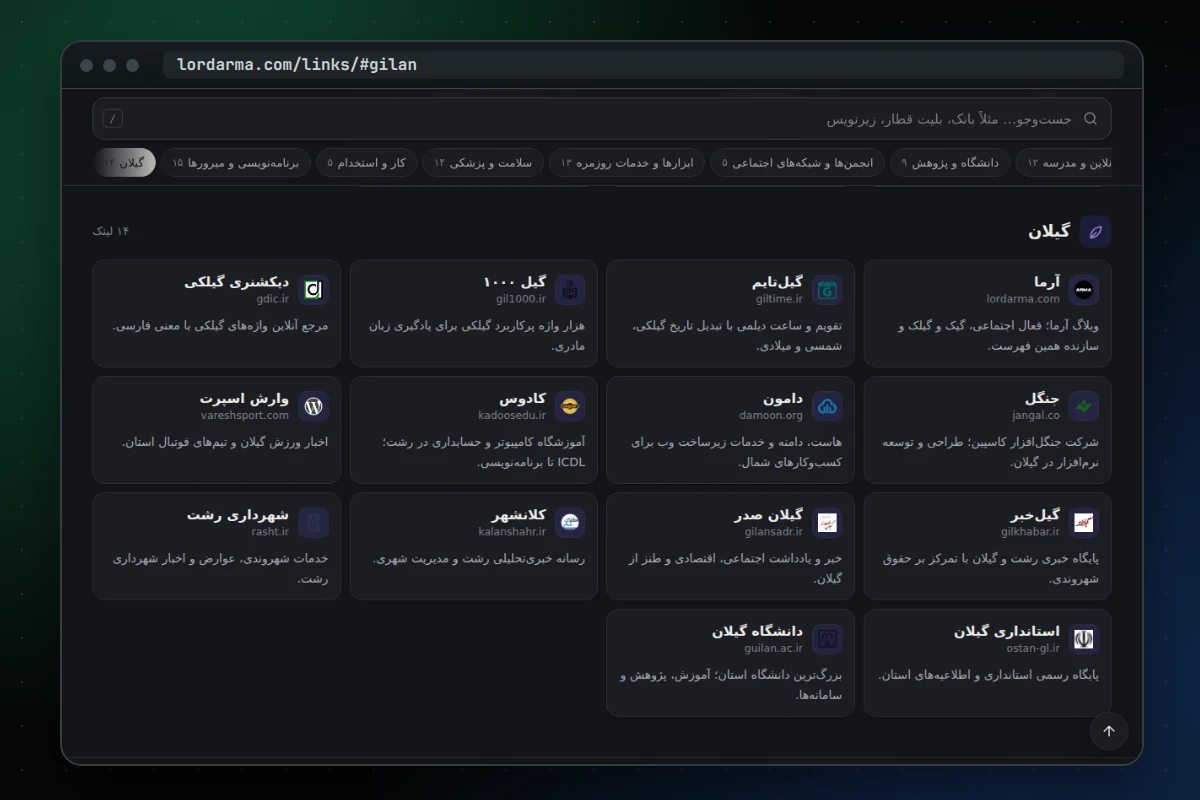Click the guilan.ac.ir university icon
Viewport: 1200px width, 800px height.
click(827, 639)
